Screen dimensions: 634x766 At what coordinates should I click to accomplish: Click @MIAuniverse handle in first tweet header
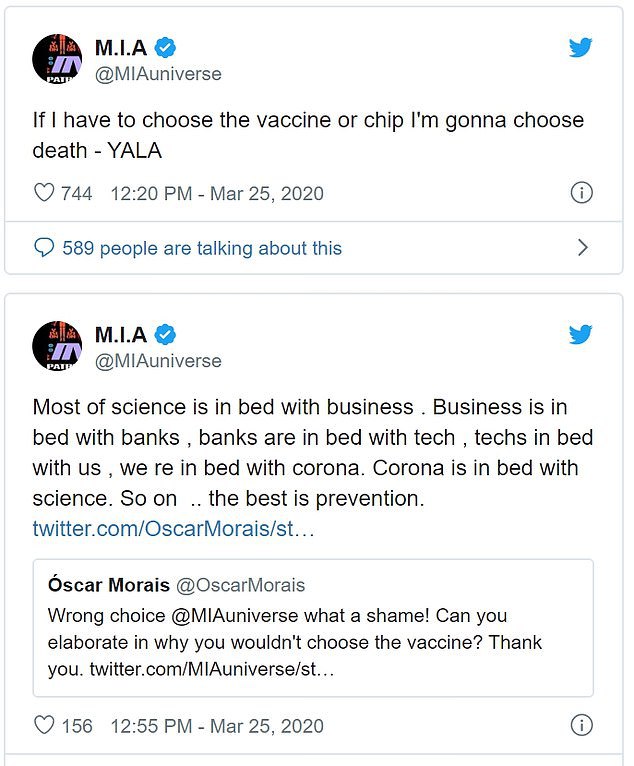[x=158, y=74]
